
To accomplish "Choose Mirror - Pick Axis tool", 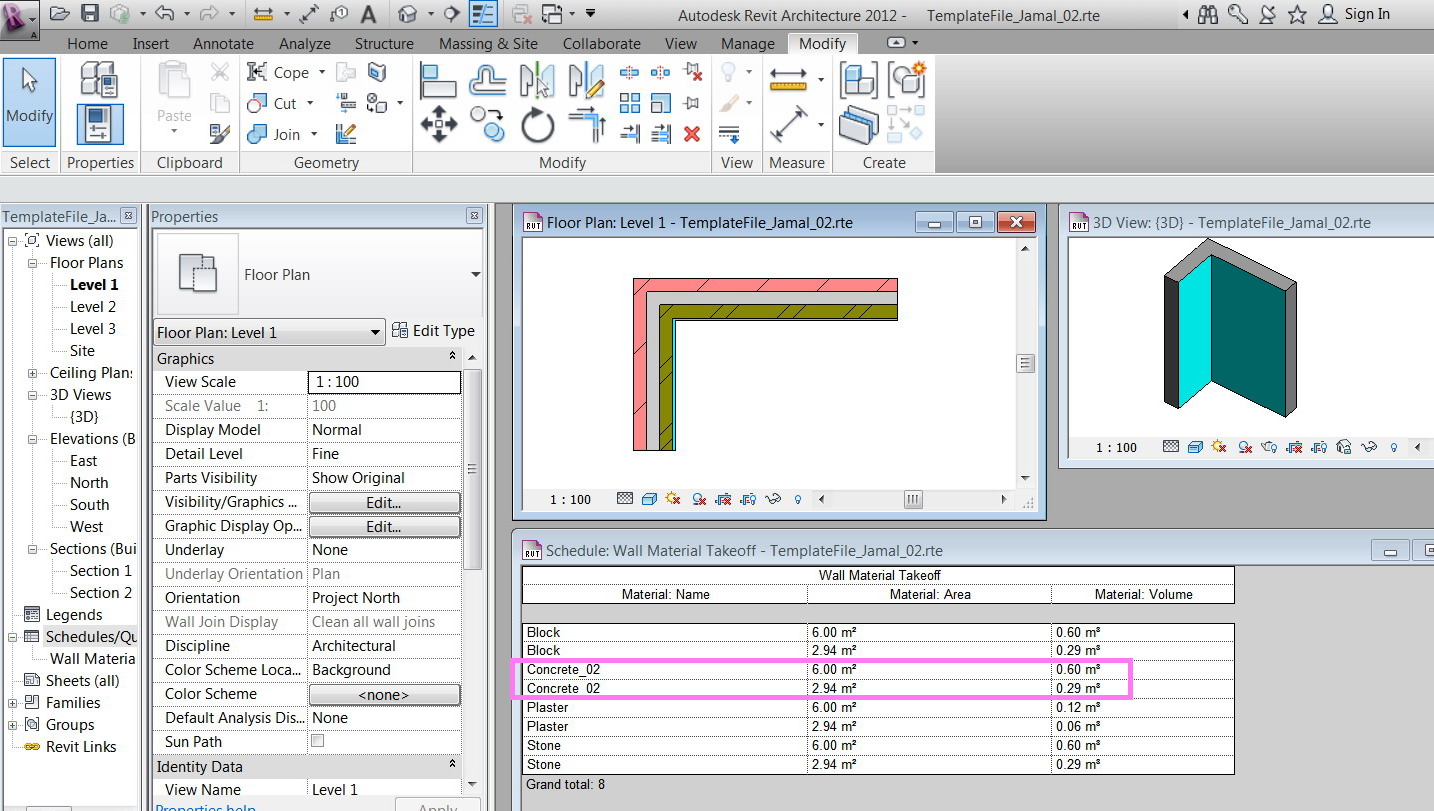I will pyautogui.click(x=537, y=79).
